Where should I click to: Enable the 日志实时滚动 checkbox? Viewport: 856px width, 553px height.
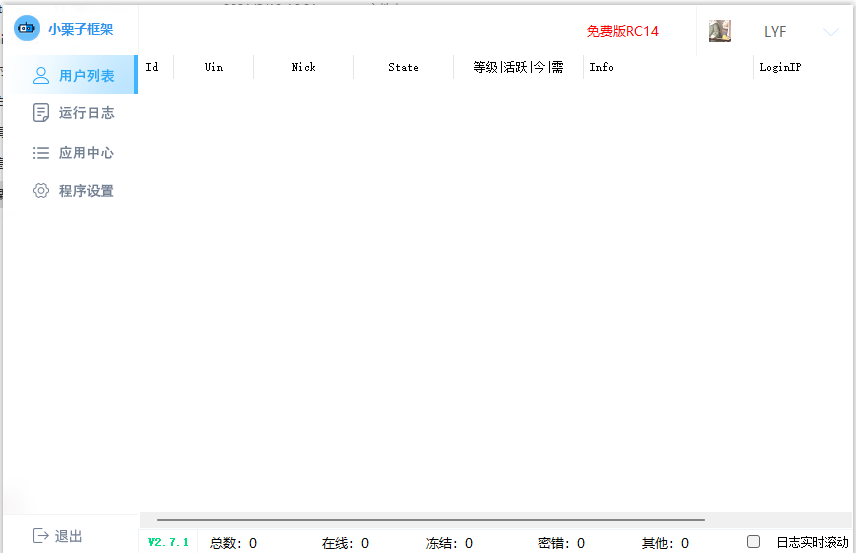tap(754, 542)
